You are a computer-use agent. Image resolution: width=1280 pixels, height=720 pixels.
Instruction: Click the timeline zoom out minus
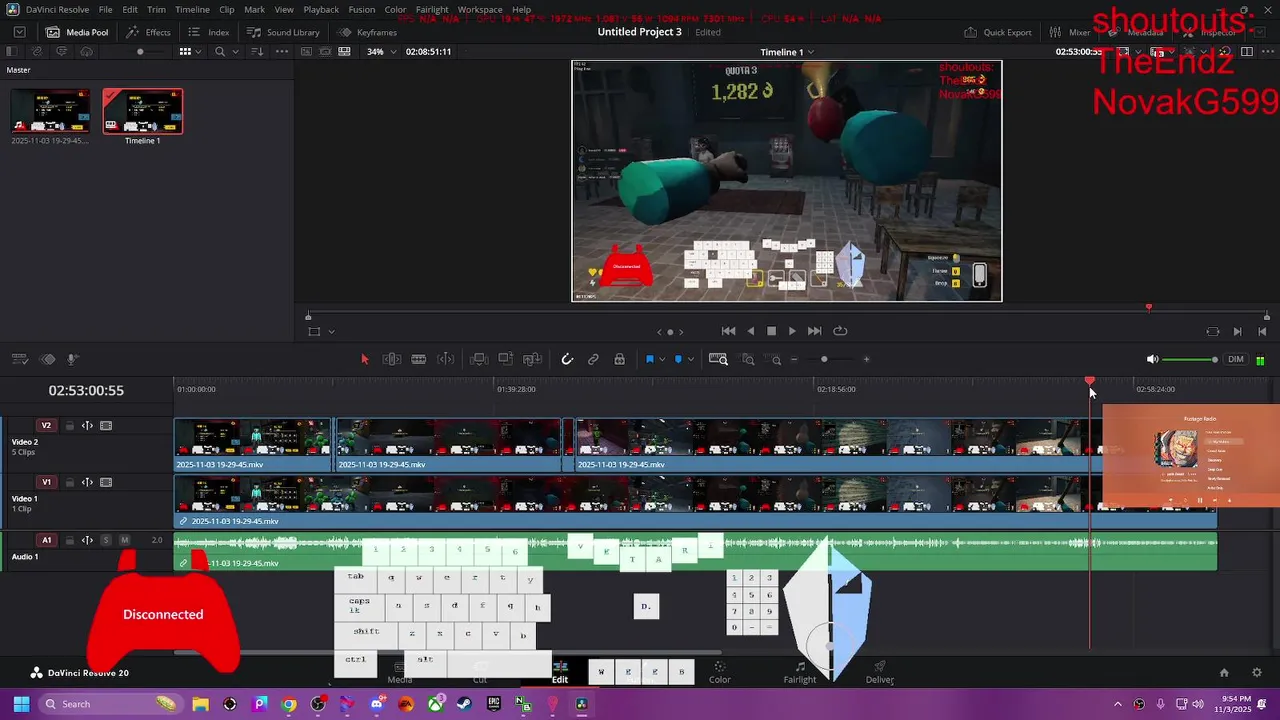pos(794,359)
